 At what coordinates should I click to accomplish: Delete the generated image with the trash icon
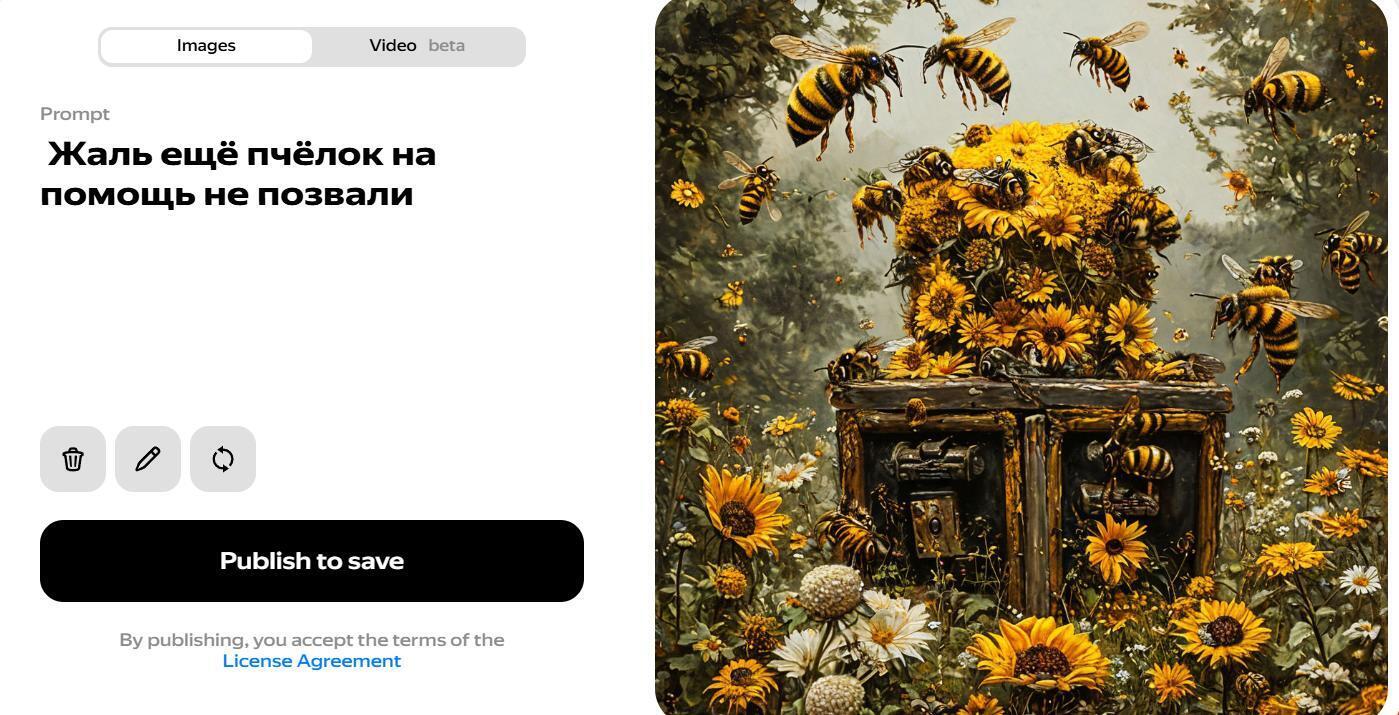pyautogui.click(x=73, y=459)
